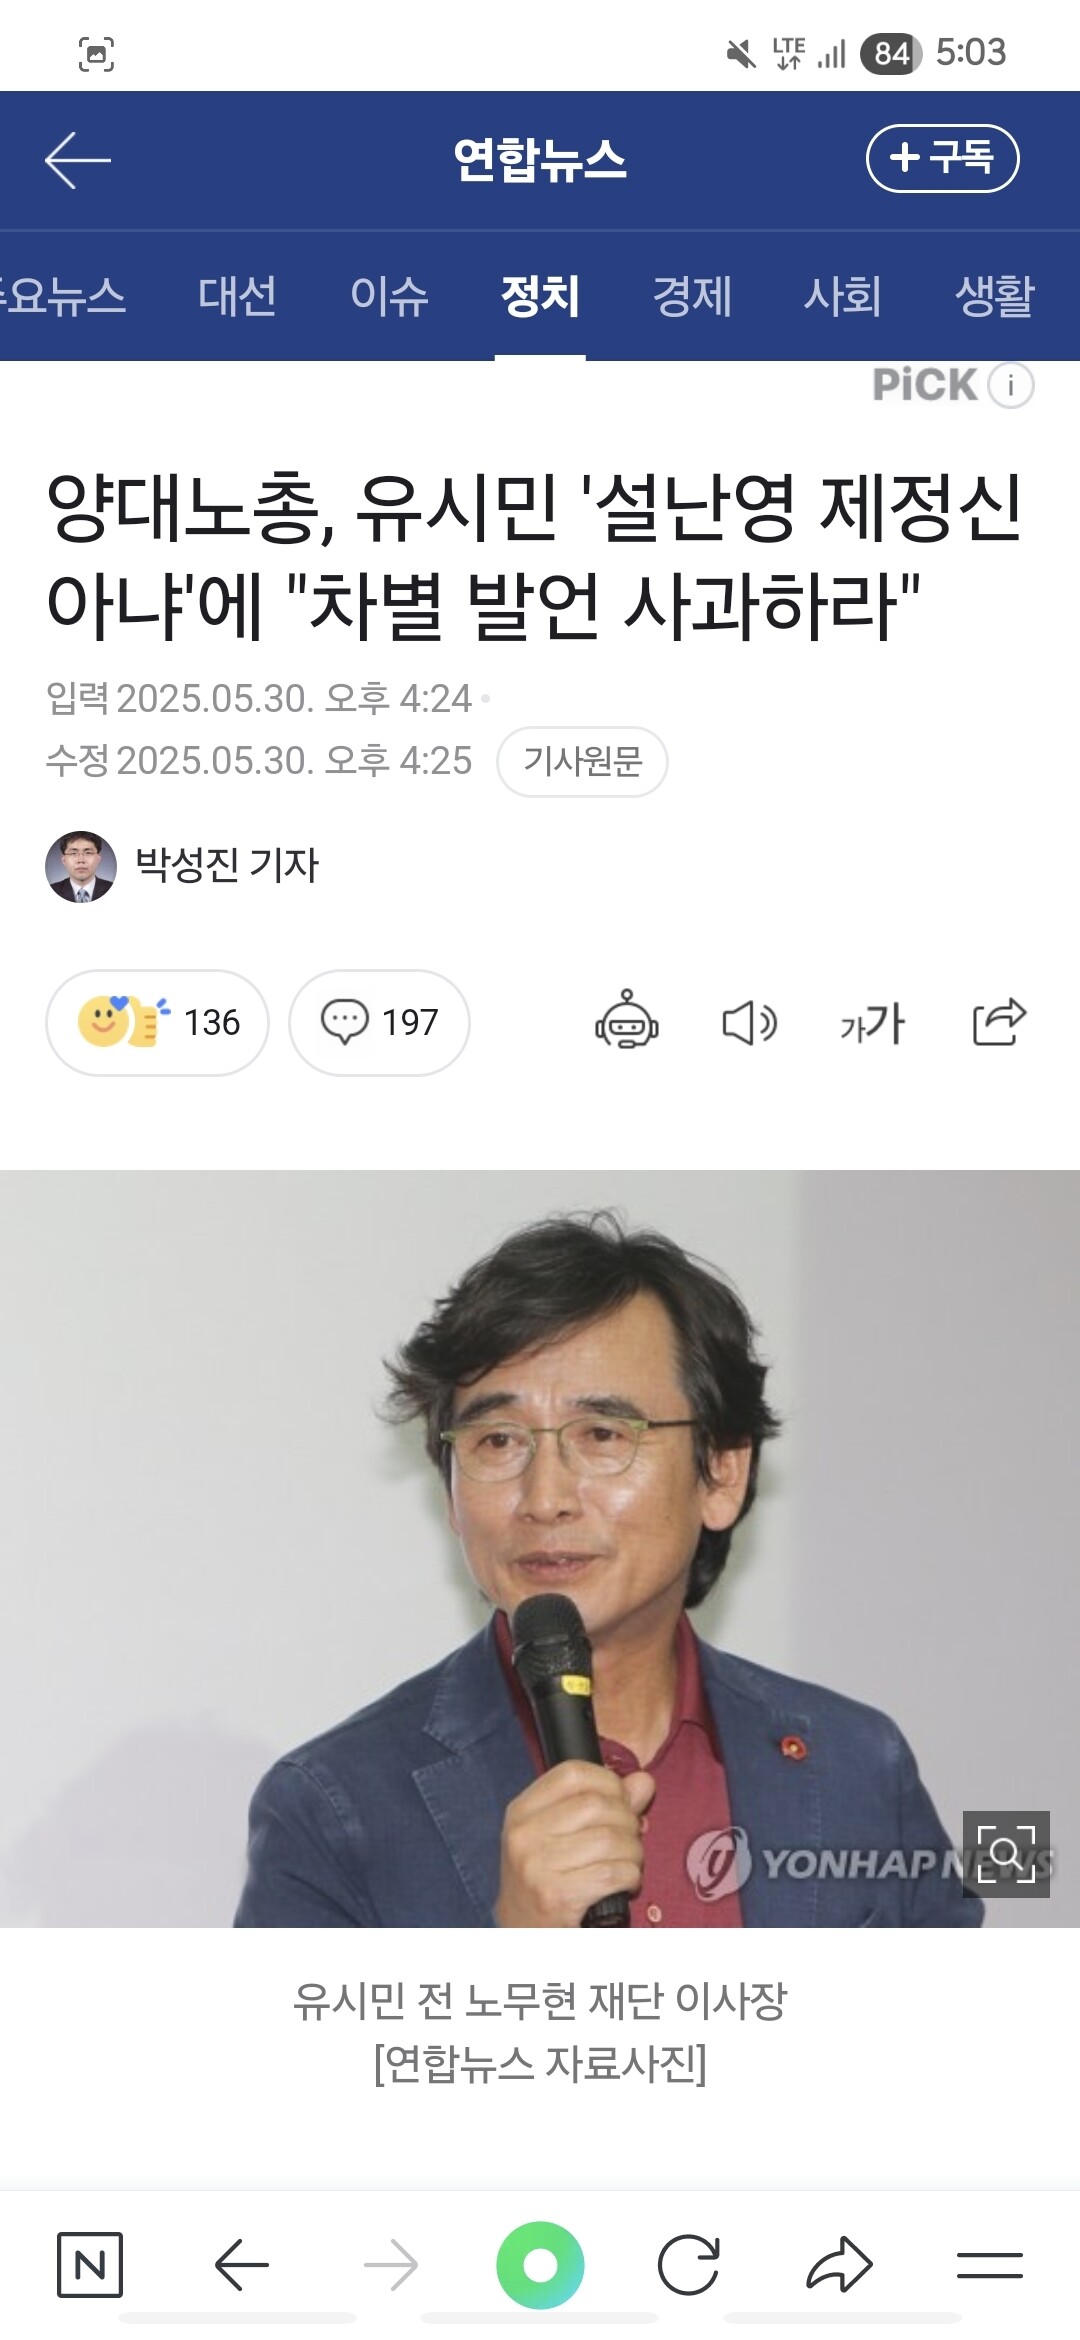This screenshot has height=2340, width=1080.
Task: Share article using the share icon
Action: [1000, 1022]
